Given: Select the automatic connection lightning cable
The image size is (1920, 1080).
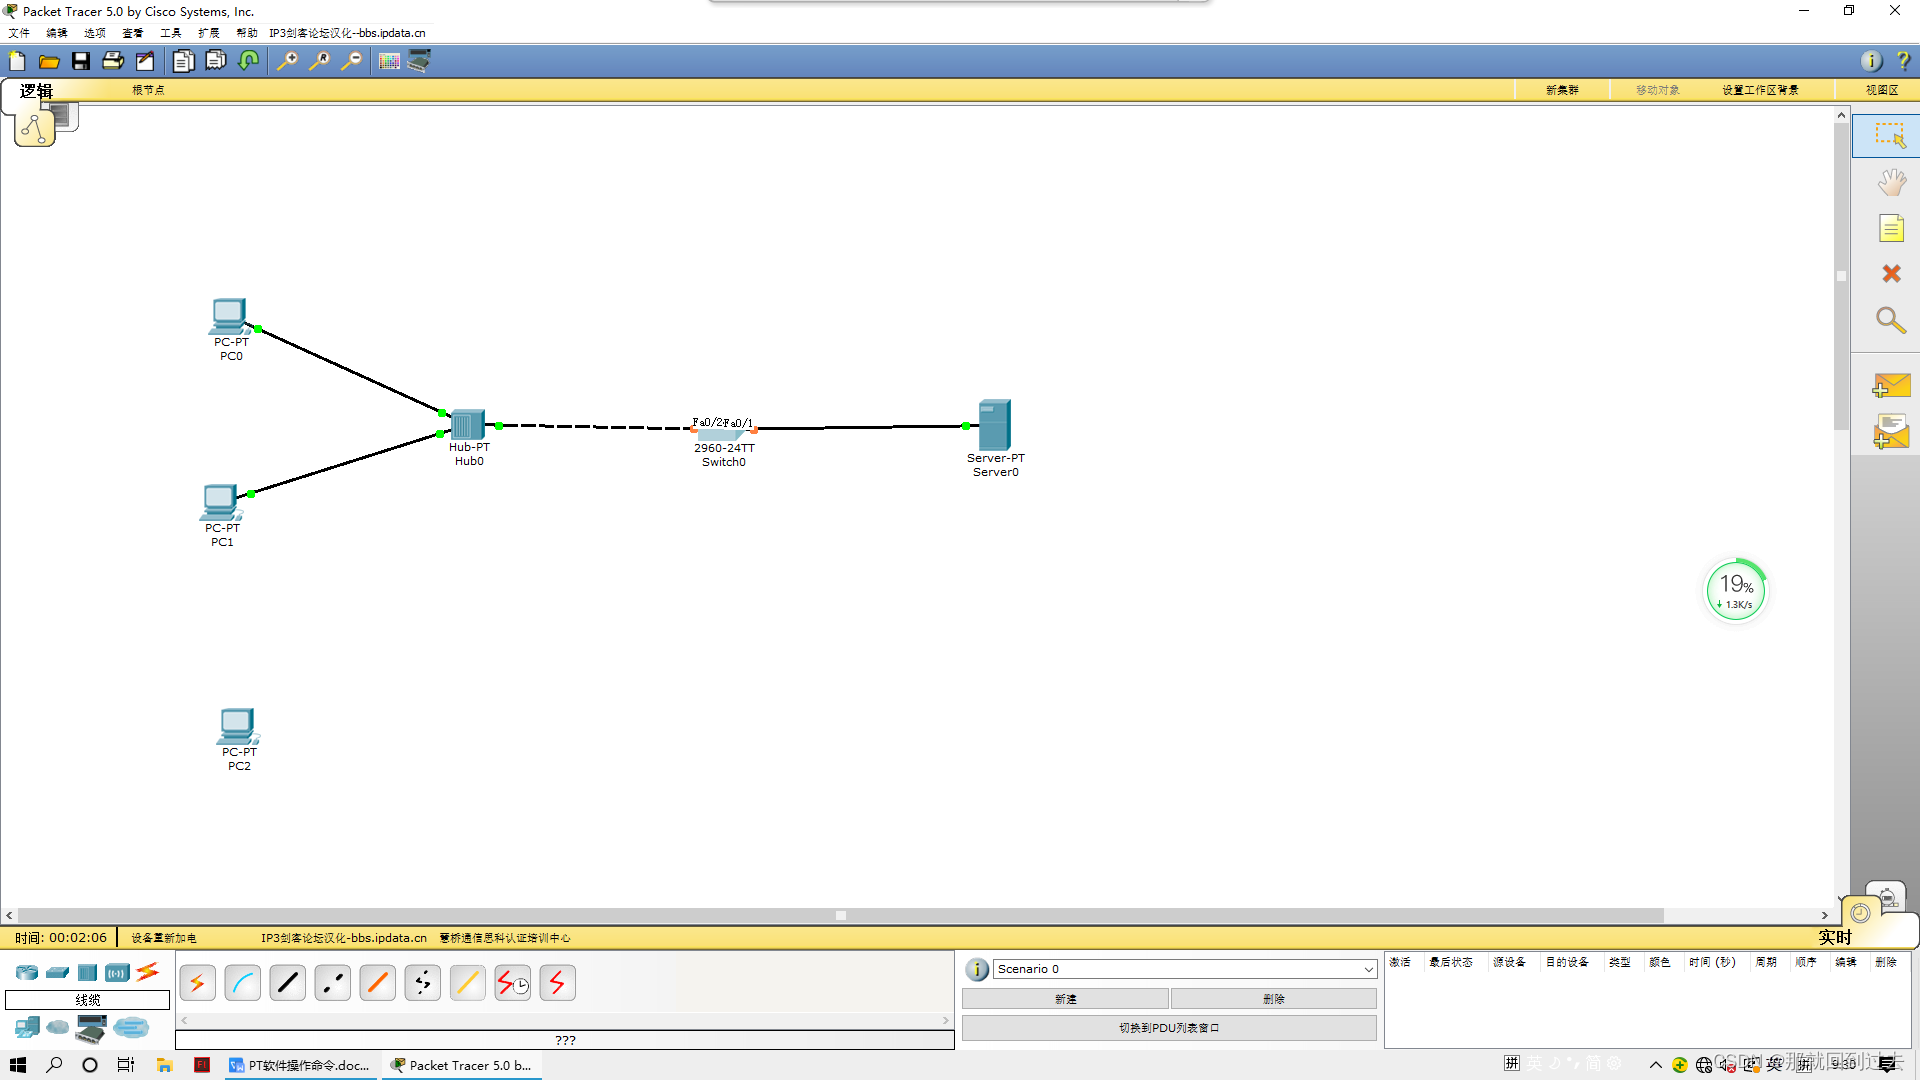Looking at the screenshot, I should pos(197,983).
